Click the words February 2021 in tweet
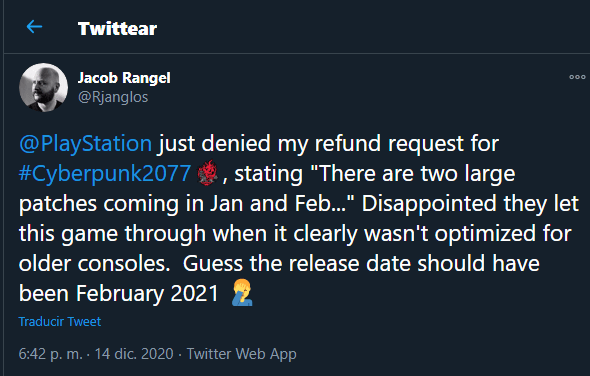Image resolution: width=590 pixels, height=376 pixels. [x=147, y=294]
